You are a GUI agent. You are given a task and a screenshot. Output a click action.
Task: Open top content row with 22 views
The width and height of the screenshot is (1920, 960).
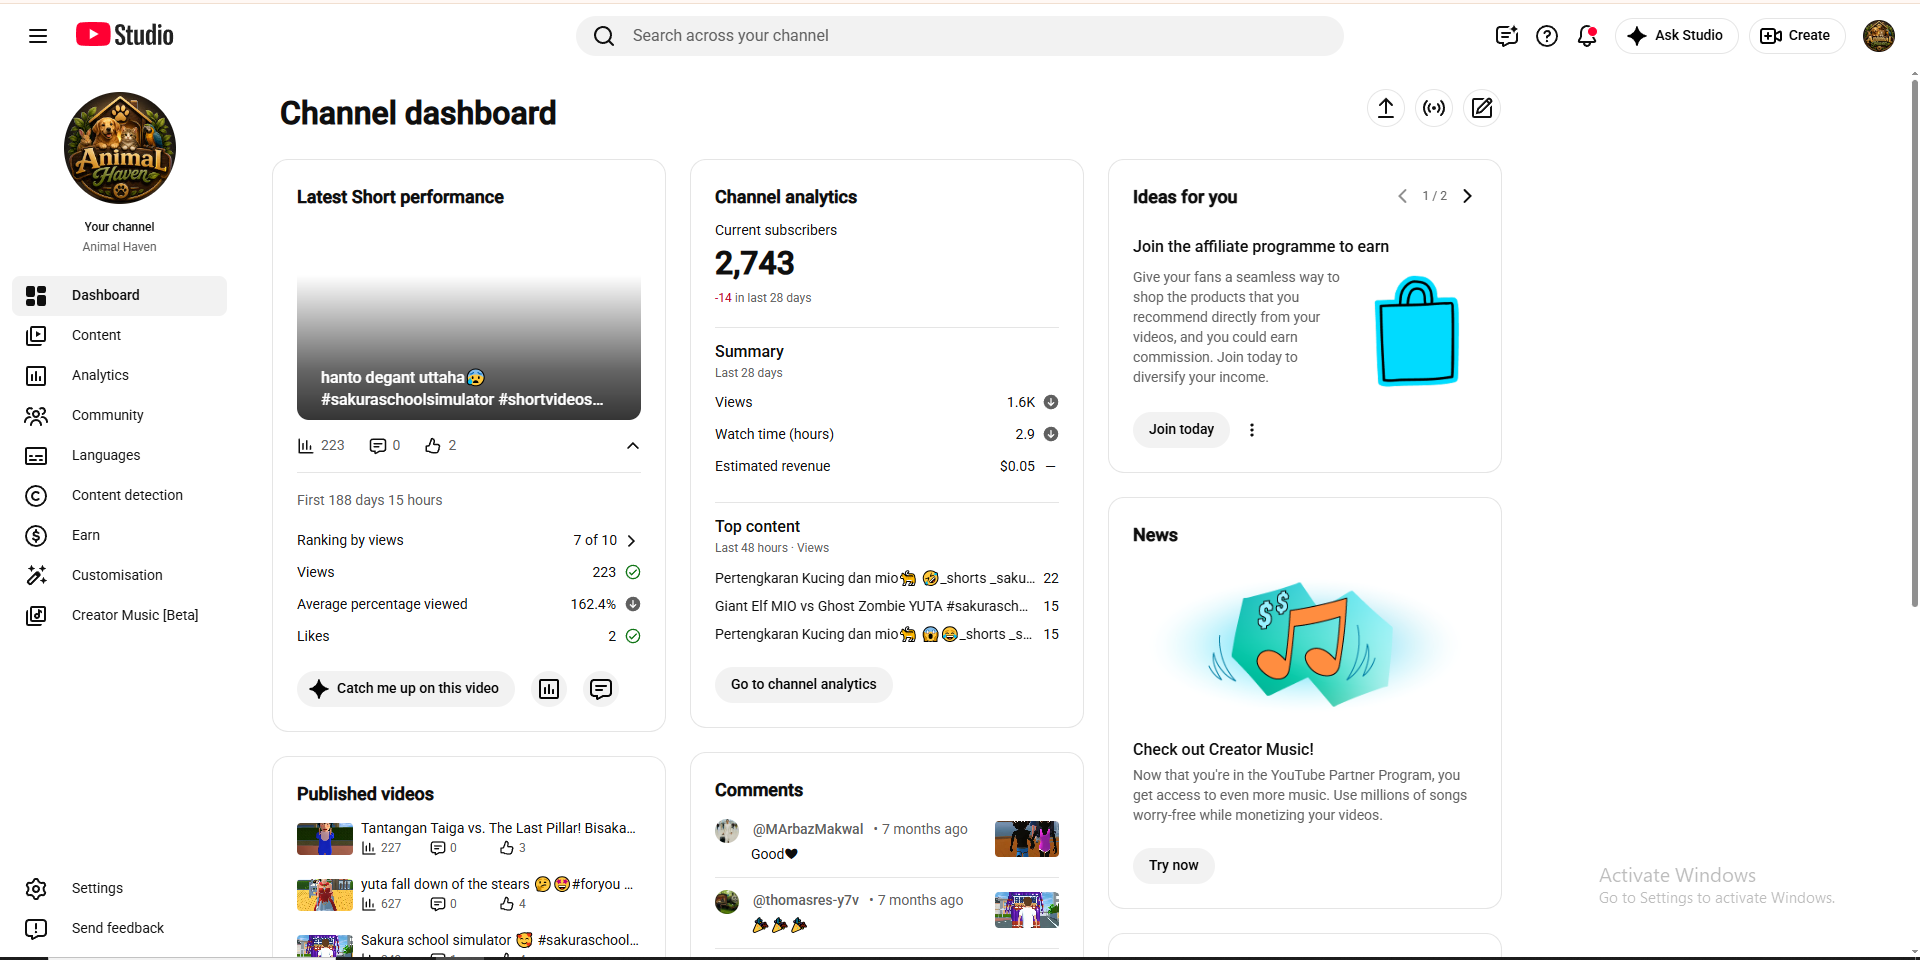(x=887, y=579)
